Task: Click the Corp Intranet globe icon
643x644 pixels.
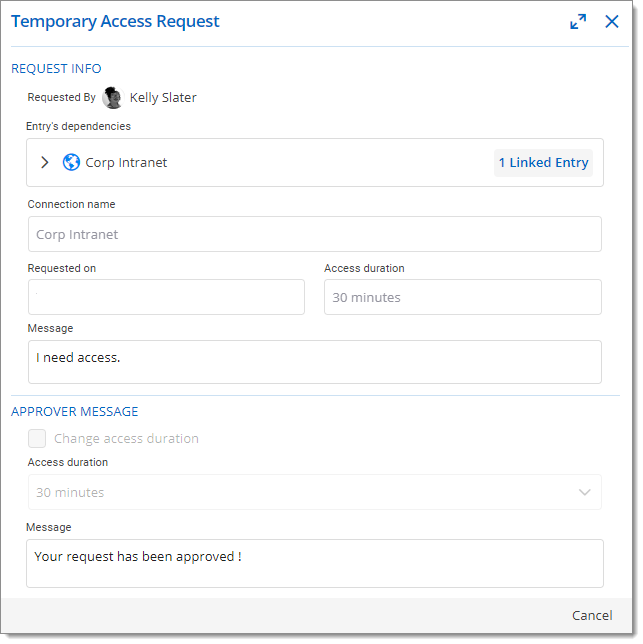Action: click(71, 162)
